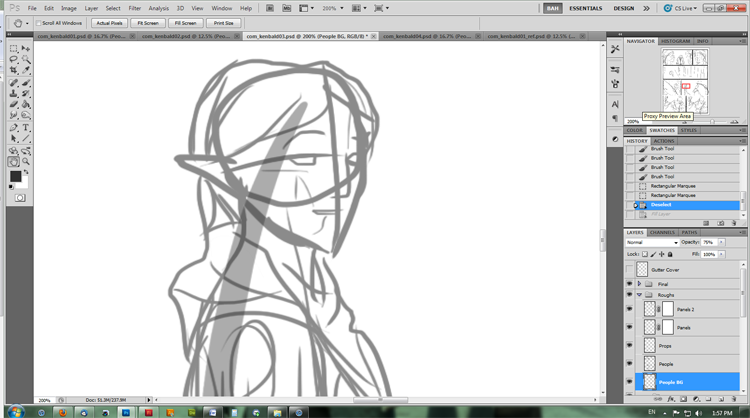The width and height of the screenshot is (750, 418).
Task: Select the Type tool in the toolbox
Action: pos(25,127)
